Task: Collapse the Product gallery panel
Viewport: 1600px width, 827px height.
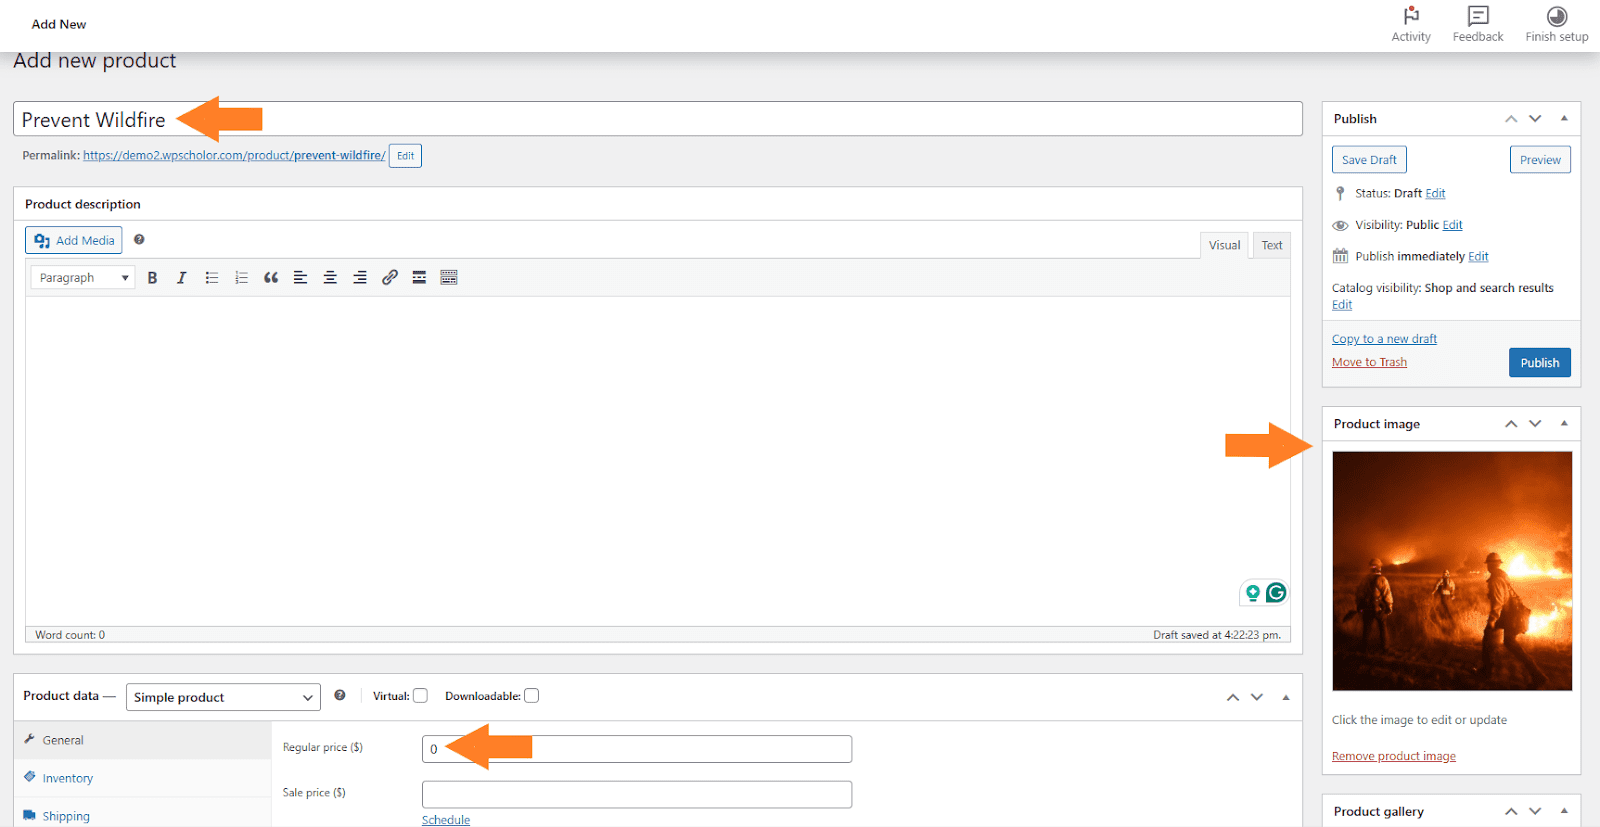Action: tap(1564, 810)
